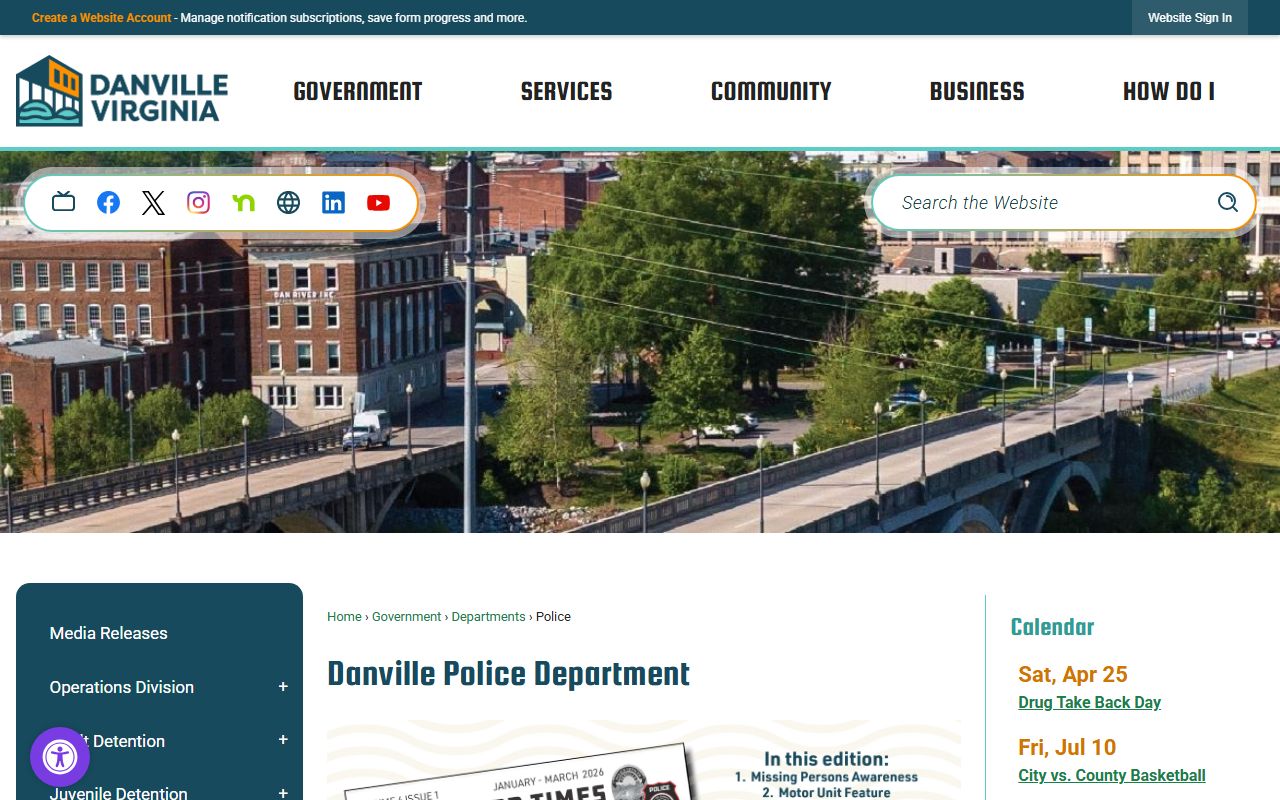Click the Search the Website field
1280x800 pixels.
click(1050, 203)
